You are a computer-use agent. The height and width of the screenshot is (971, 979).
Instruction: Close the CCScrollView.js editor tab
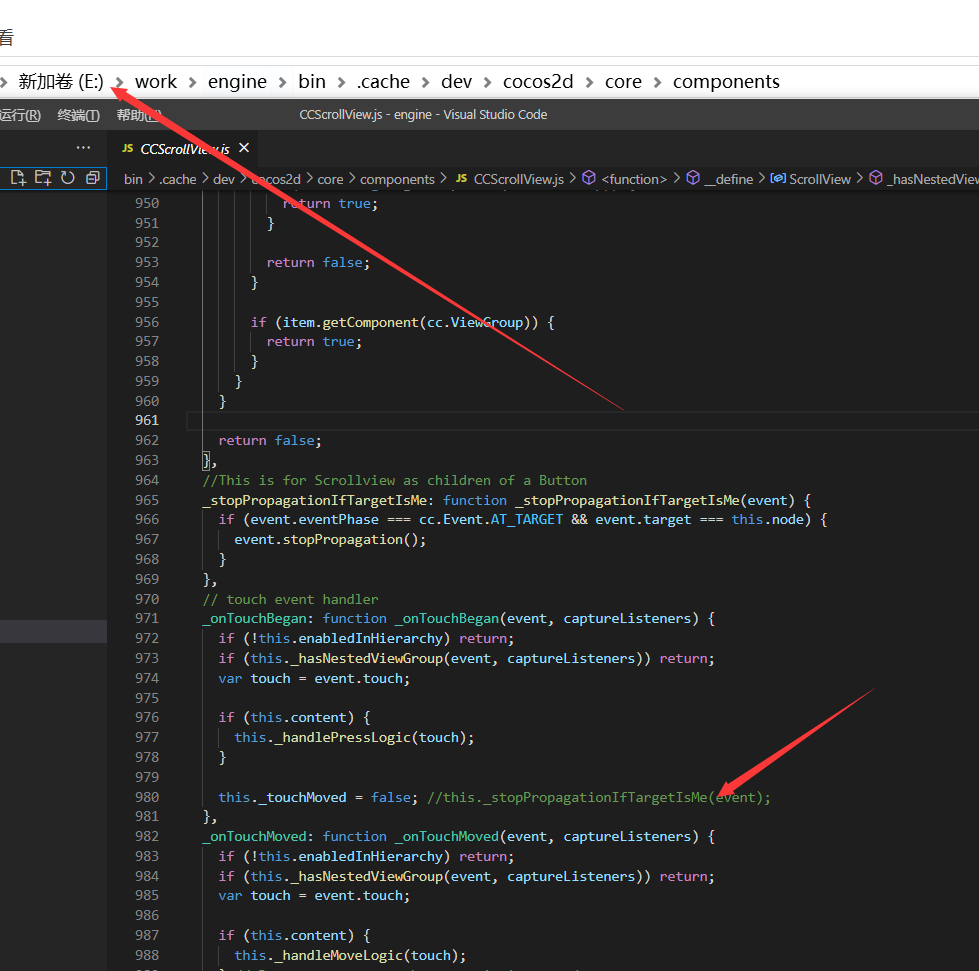(244, 148)
